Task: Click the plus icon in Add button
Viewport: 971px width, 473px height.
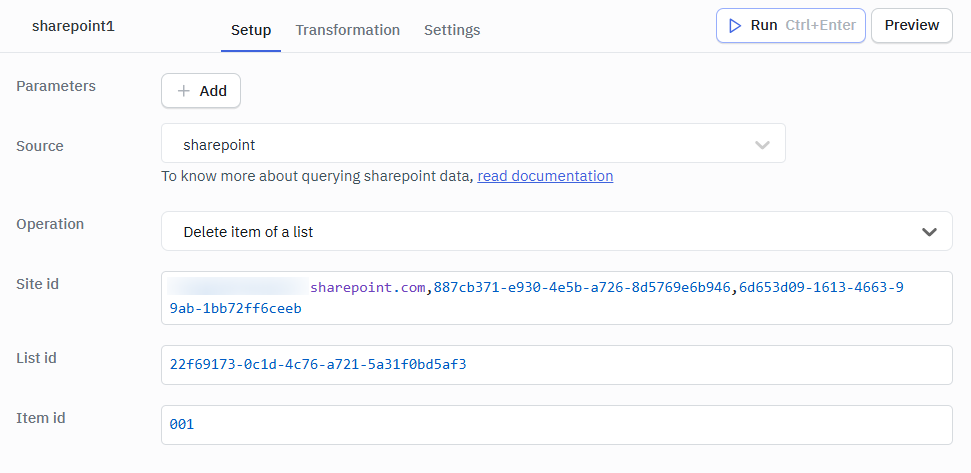Action: coord(183,91)
